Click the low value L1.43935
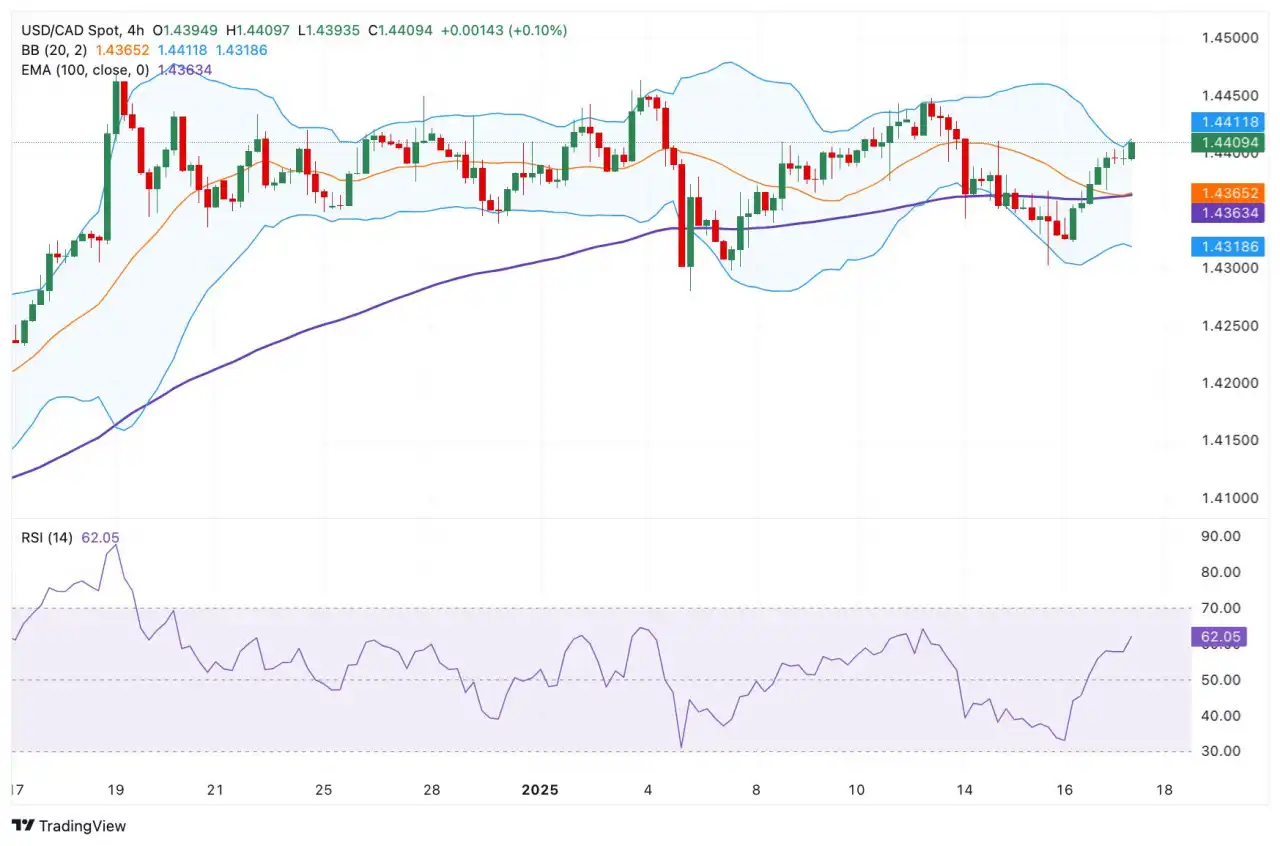1280x846 pixels. (330, 31)
